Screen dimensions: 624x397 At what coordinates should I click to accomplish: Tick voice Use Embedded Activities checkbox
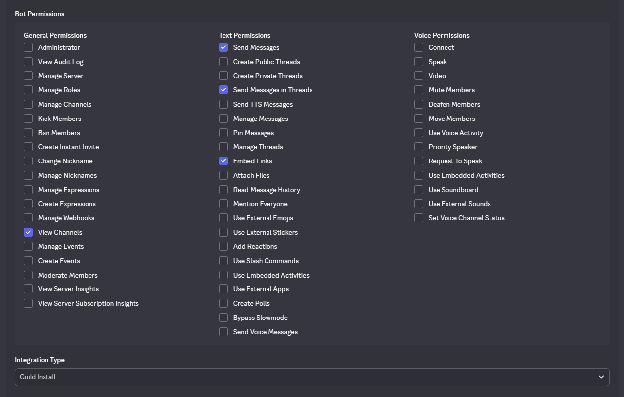click(x=418, y=175)
